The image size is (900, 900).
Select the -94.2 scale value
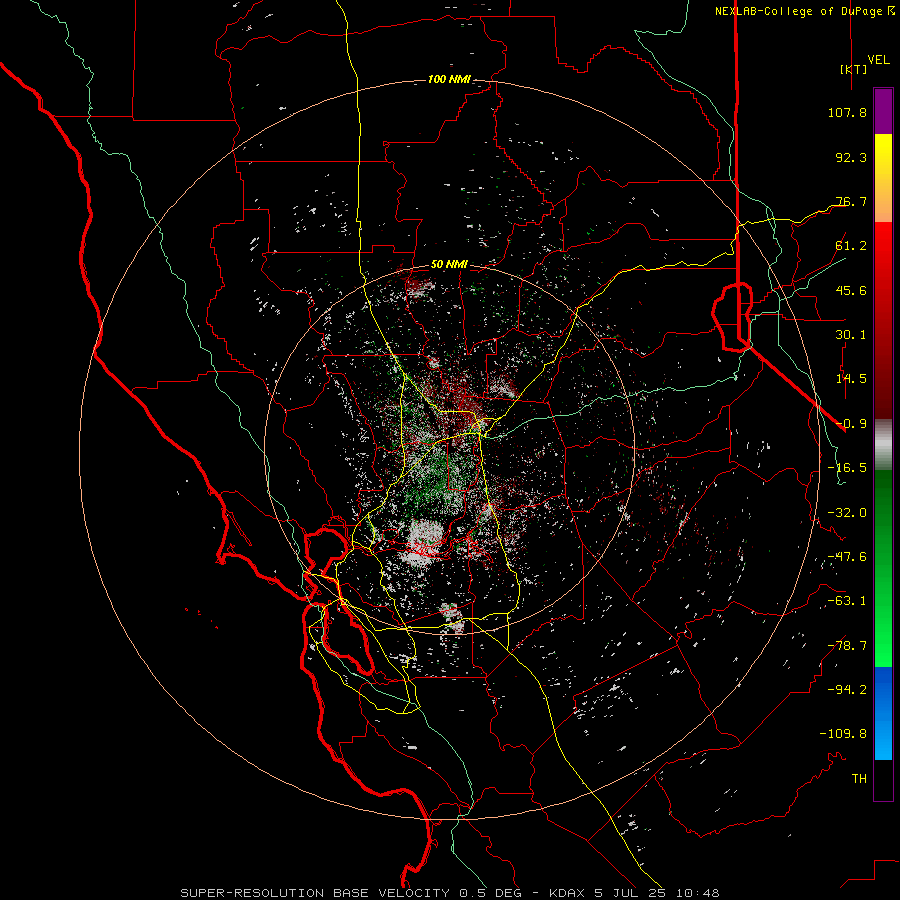(x=847, y=690)
